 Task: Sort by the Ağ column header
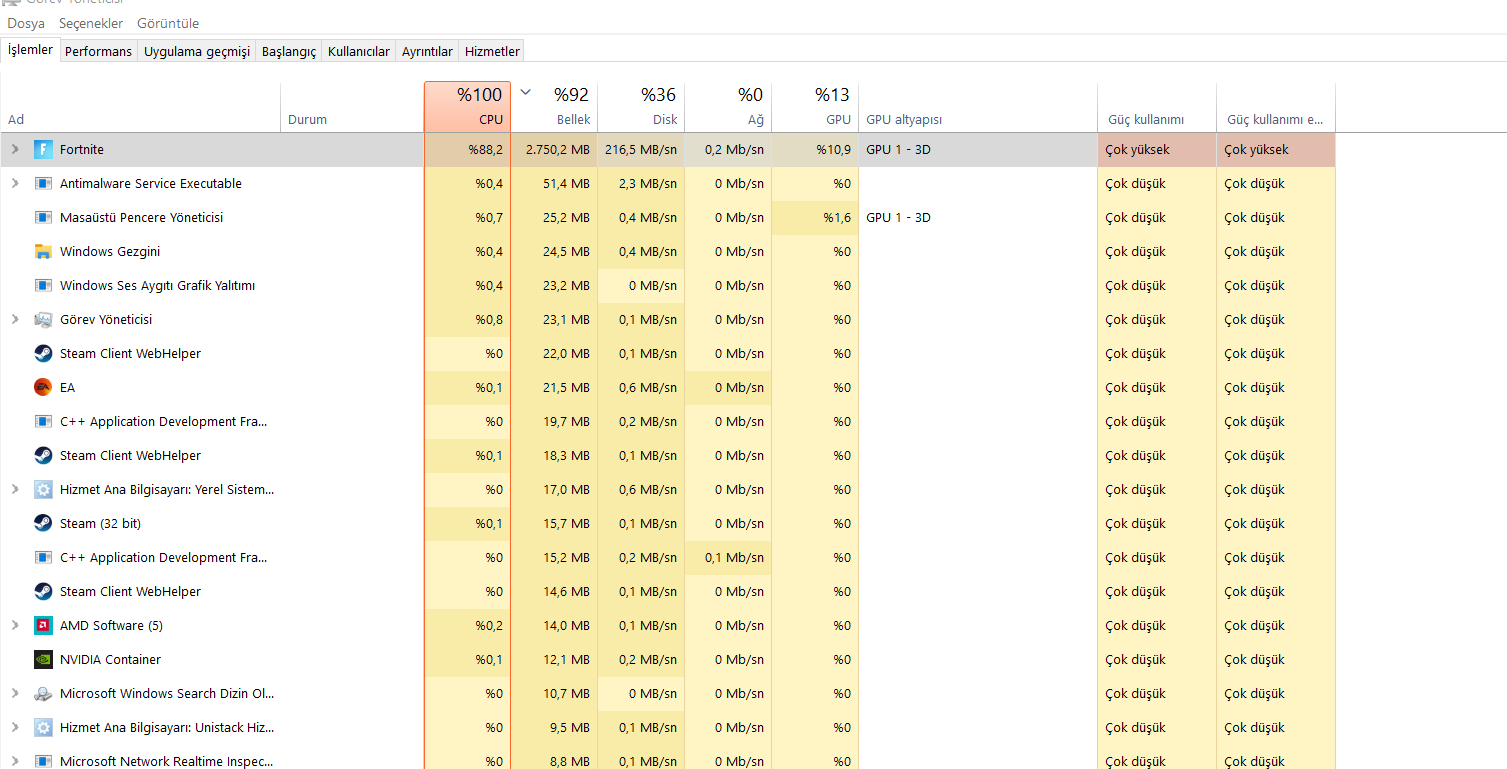pyautogui.click(x=728, y=107)
